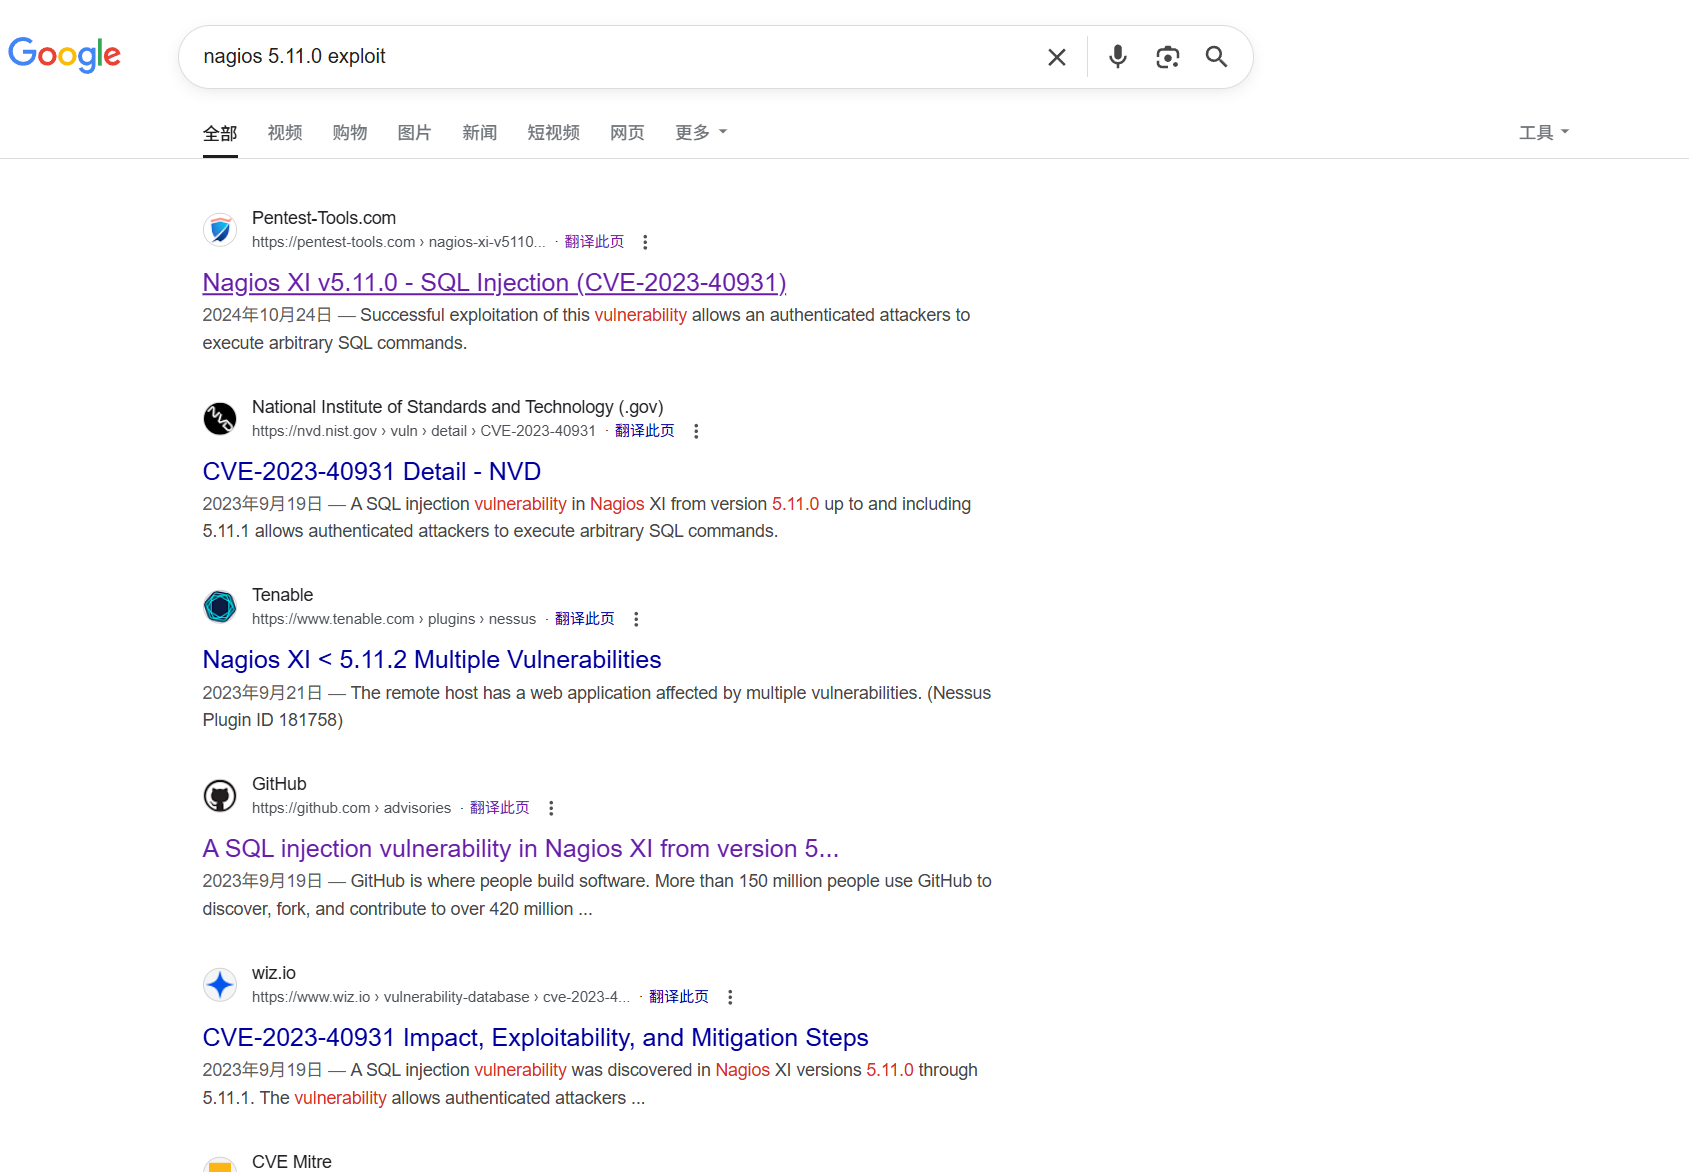This screenshot has height=1172, width=1689.
Task: Click pentest-tools.com URL breadcrumb
Action: (x=399, y=242)
